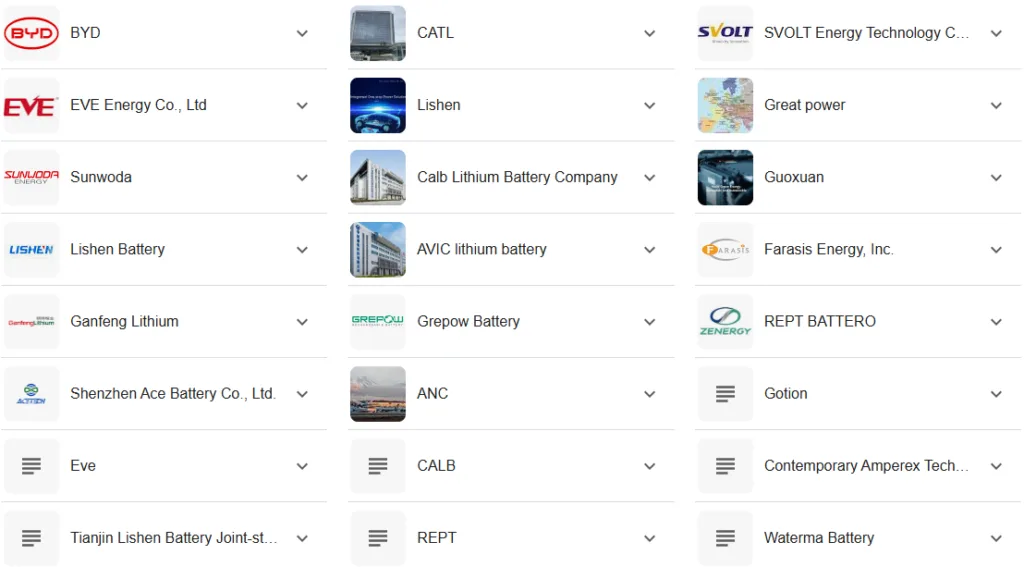1024x567 pixels.
Task: Click the SVOLT logo icon
Action: (725, 33)
